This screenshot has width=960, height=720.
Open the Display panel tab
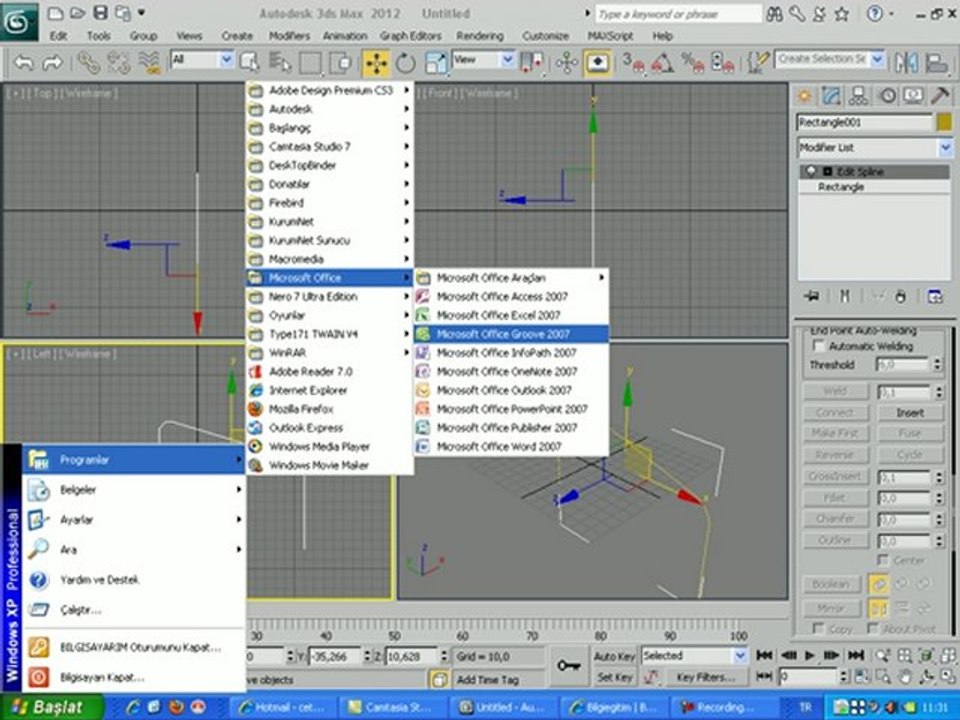pyautogui.click(x=914, y=96)
